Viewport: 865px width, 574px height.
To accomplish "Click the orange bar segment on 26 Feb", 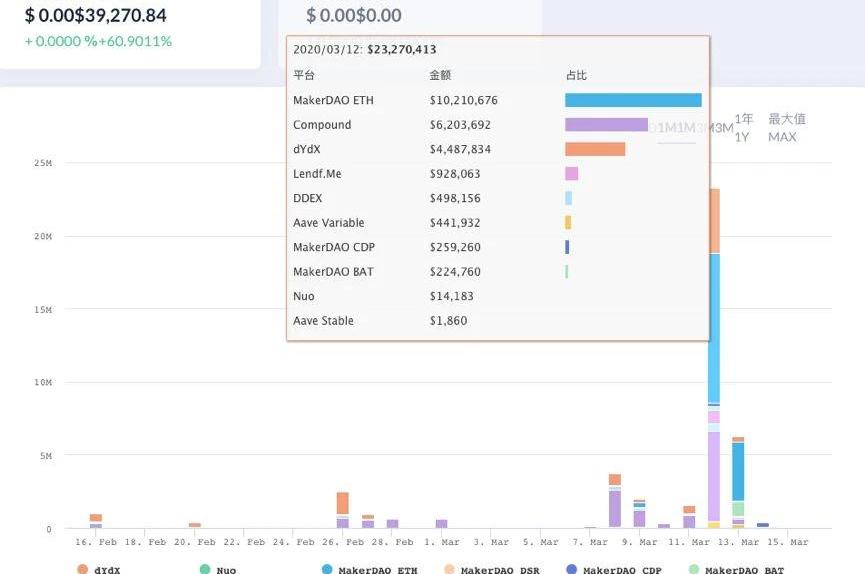I will click(343, 503).
